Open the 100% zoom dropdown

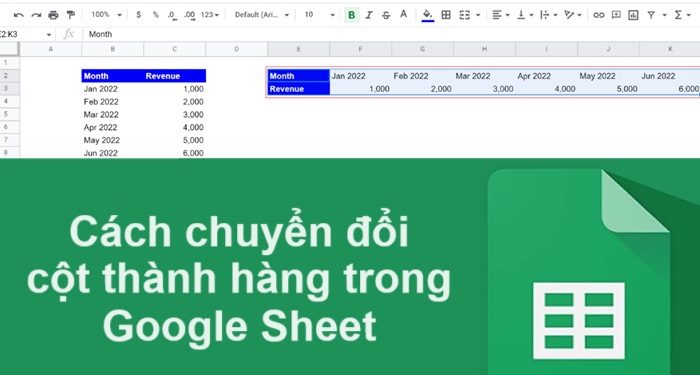(x=106, y=15)
